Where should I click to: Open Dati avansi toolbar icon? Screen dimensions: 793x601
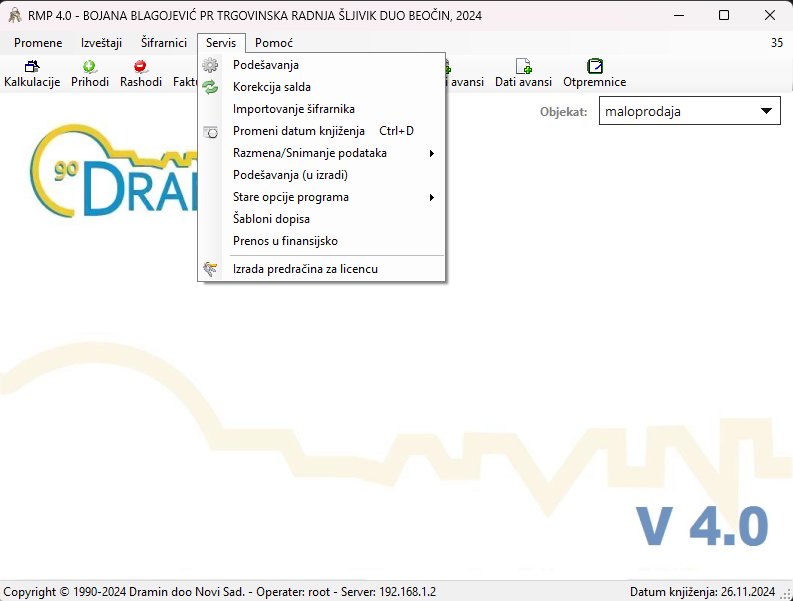click(523, 66)
